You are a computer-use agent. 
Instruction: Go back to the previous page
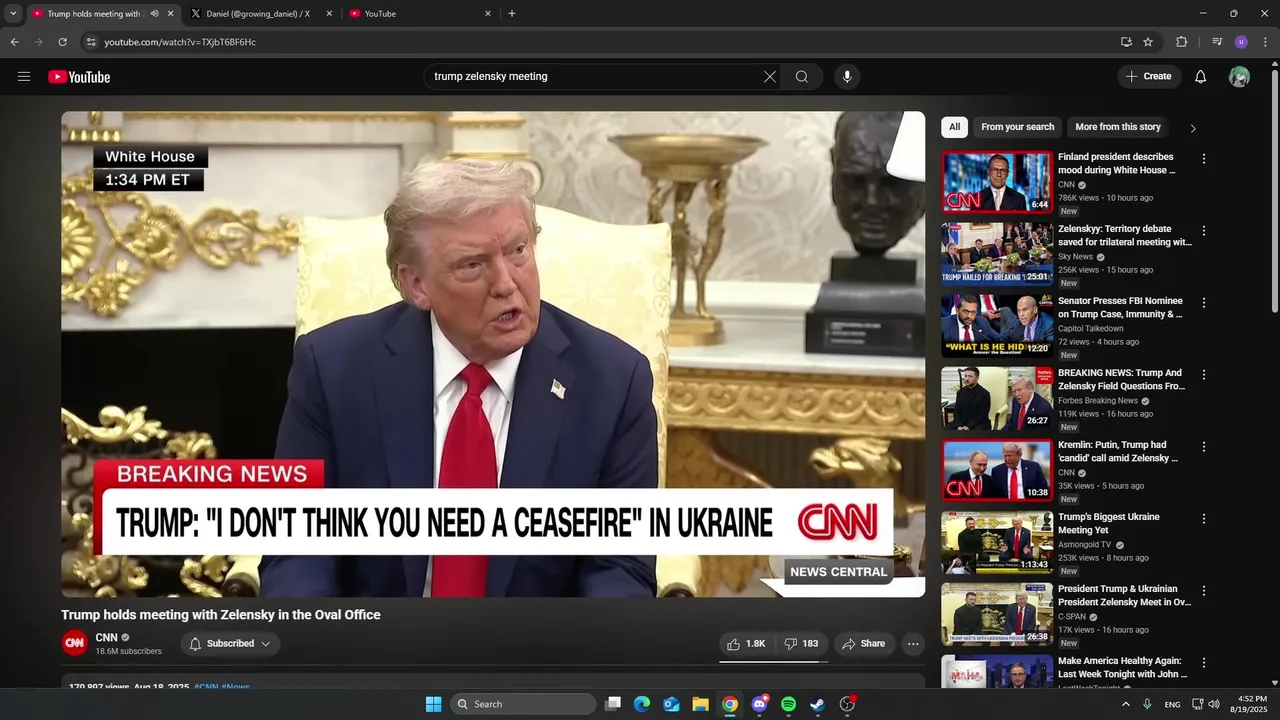(14, 42)
